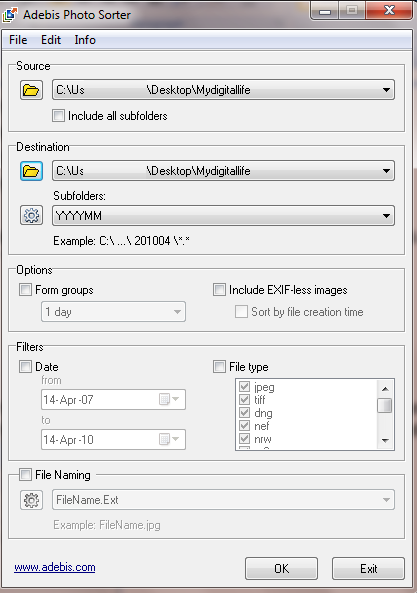Browse for Destination folder using folder icon
Screen dimensions: 417x593
click(31, 171)
